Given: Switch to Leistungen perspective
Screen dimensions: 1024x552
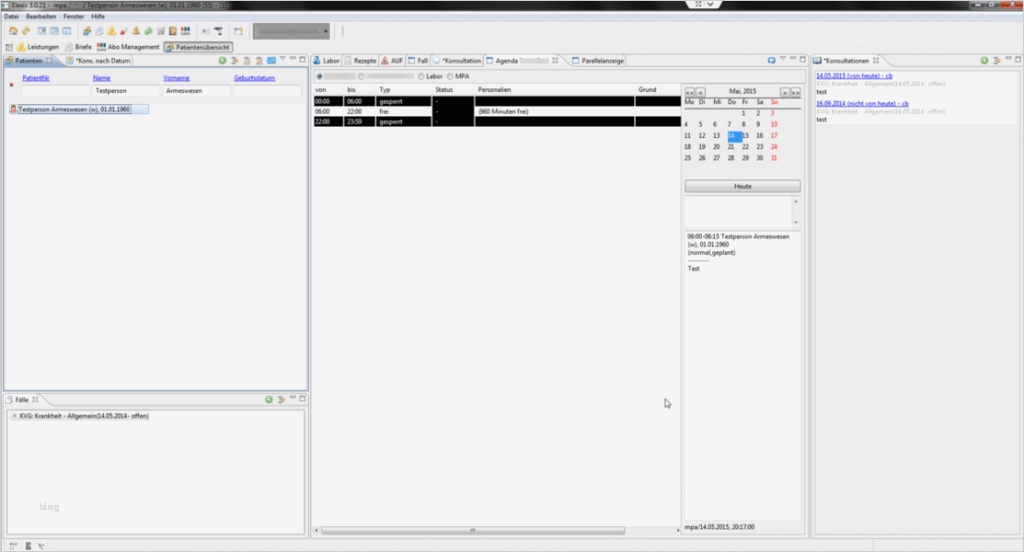Looking at the screenshot, I should click(38, 47).
